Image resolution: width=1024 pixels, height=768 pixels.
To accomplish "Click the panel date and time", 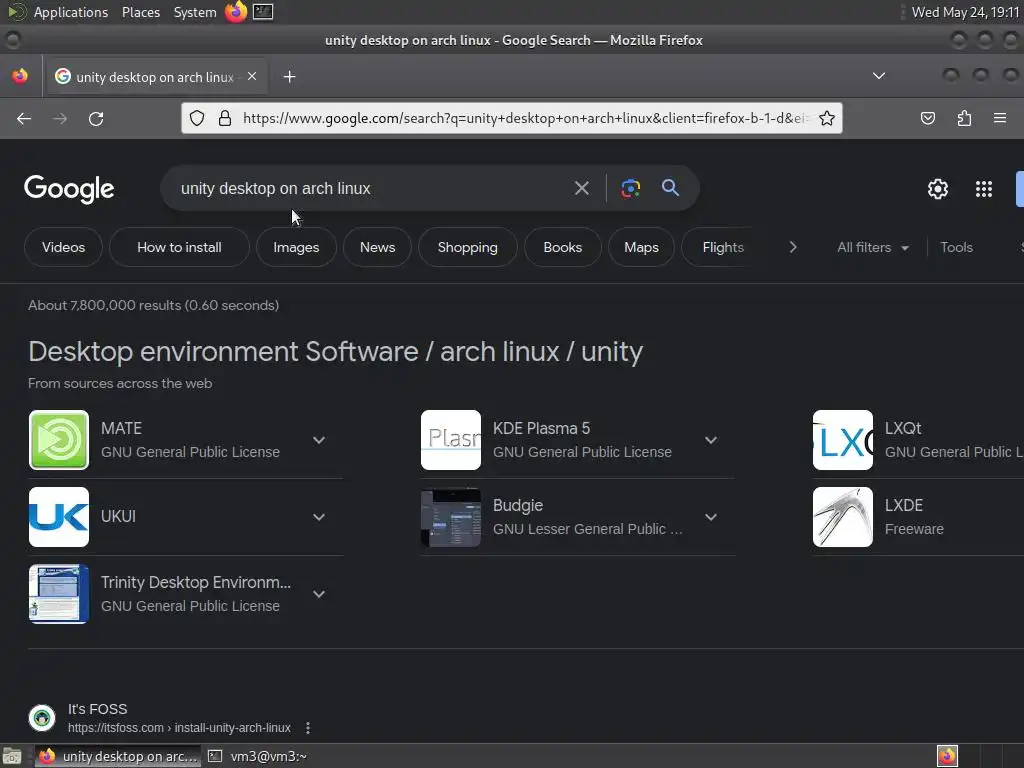I will pyautogui.click(x=965, y=12).
